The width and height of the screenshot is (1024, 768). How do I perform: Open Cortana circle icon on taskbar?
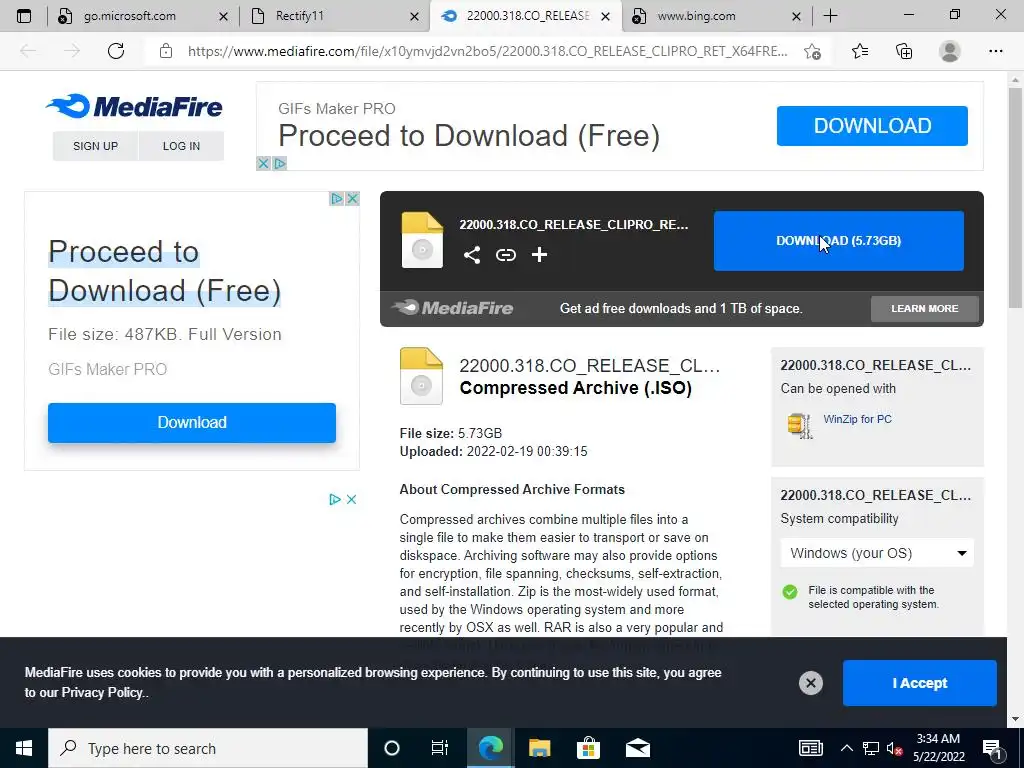(392, 748)
